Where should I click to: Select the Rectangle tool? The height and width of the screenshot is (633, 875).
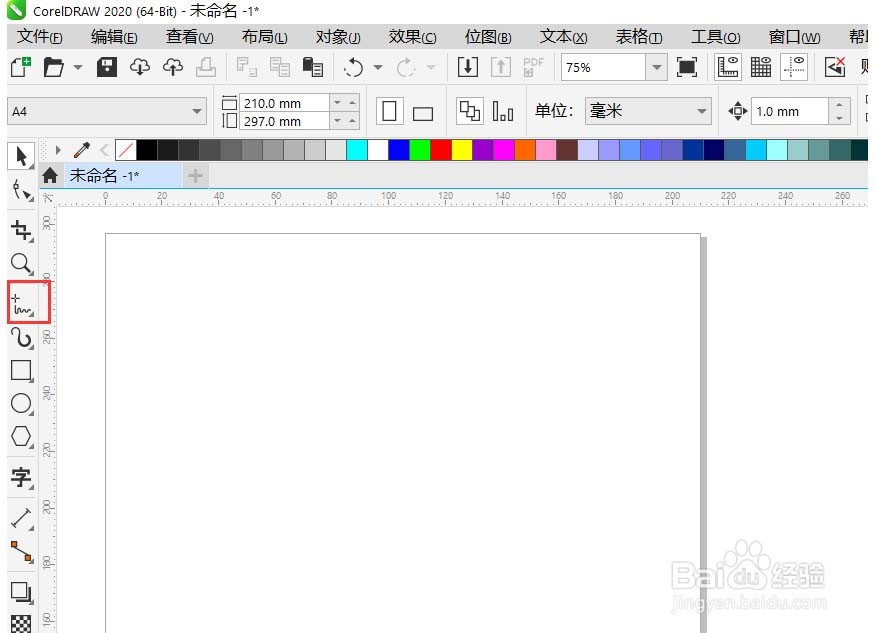[22, 371]
